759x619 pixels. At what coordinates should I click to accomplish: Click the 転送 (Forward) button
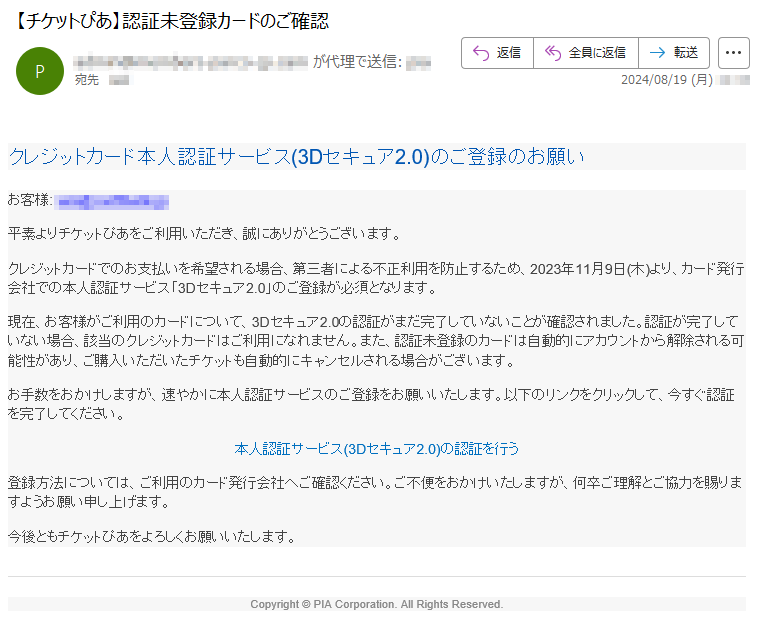point(674,53)
